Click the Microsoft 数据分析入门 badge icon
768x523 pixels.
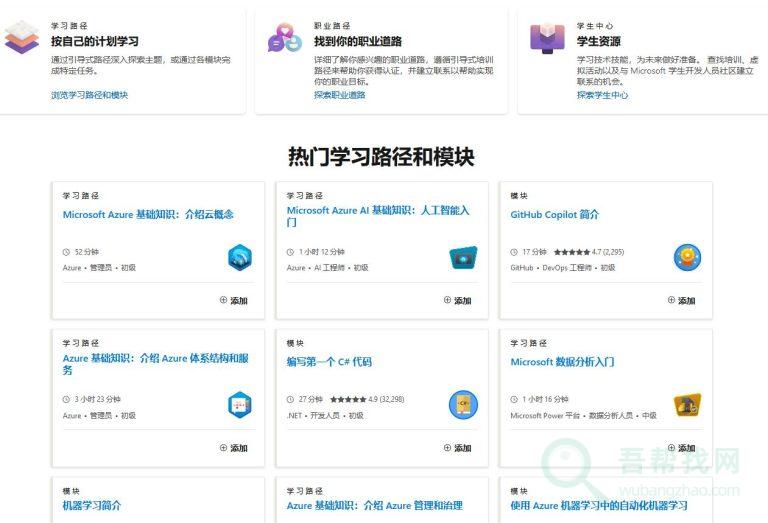687,405
